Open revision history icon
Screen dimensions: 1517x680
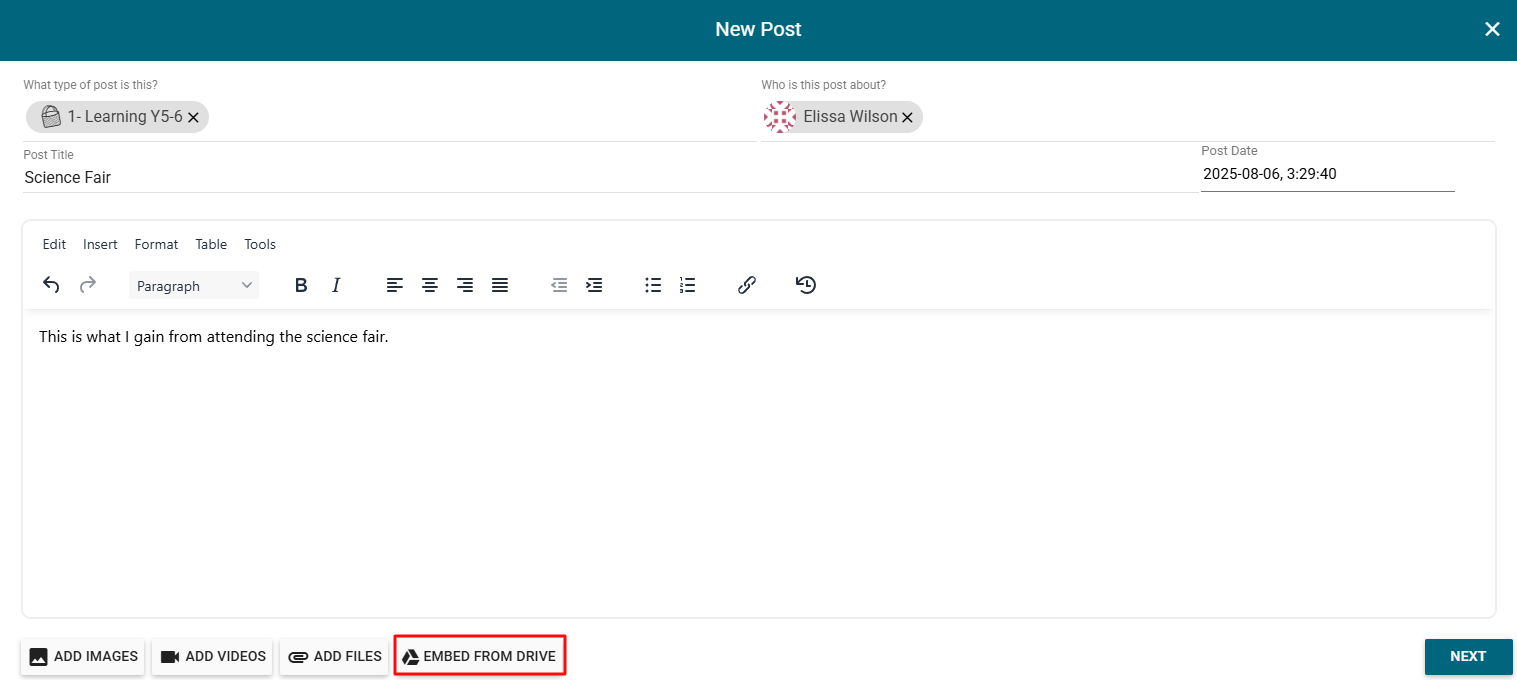tap(806, 285)
